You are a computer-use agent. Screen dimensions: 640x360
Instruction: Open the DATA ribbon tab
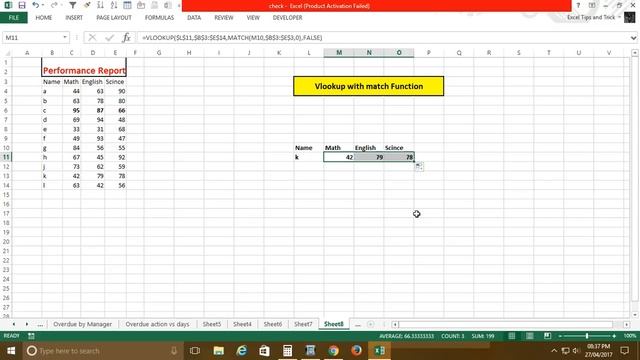tap(194, 18)
